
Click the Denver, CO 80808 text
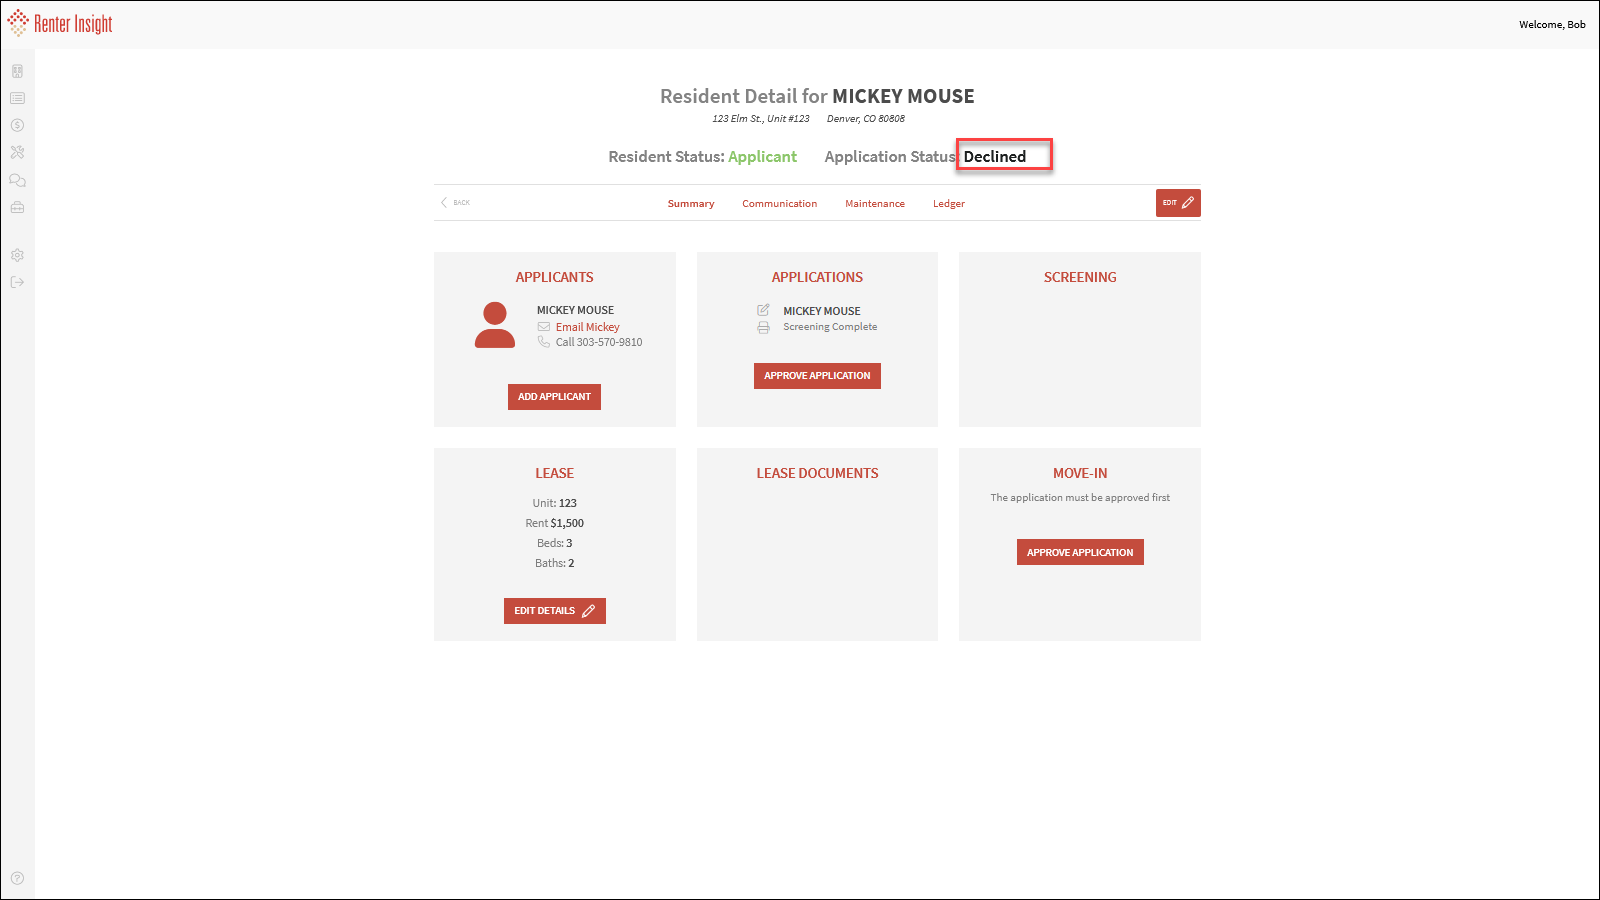pyautogui.click(x=866, y=118)
